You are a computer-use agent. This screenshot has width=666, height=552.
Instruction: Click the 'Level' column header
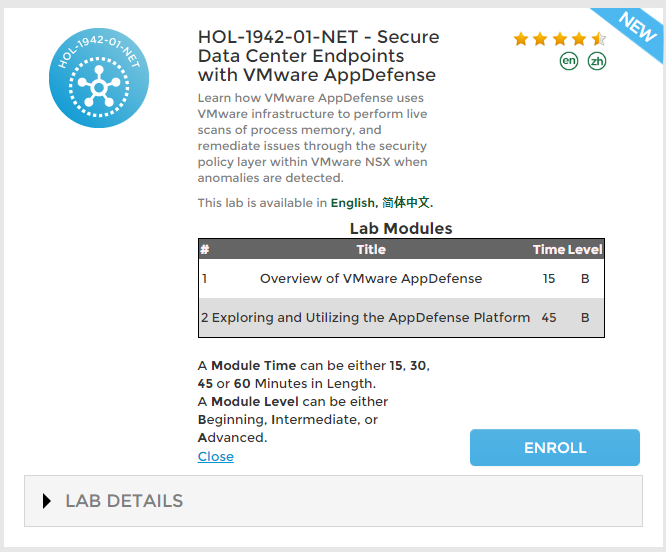pyautogui.click(x=585, y=249)
